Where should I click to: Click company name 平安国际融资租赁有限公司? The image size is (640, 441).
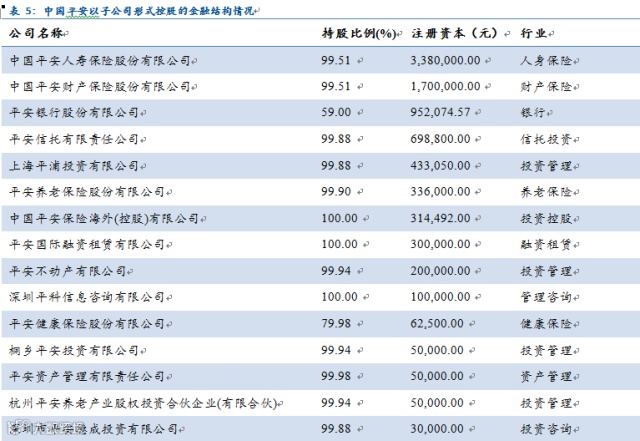[x=87, y=244]
